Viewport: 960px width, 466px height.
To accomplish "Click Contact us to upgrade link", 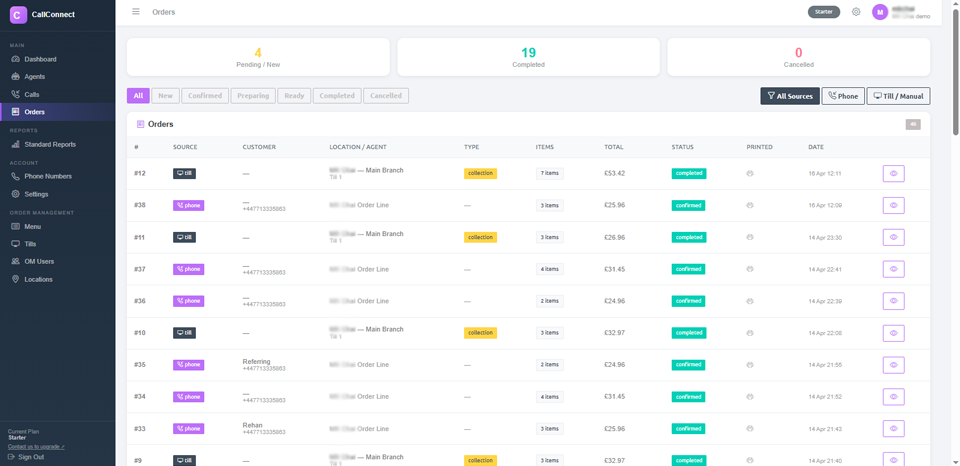I will point(36,447).
